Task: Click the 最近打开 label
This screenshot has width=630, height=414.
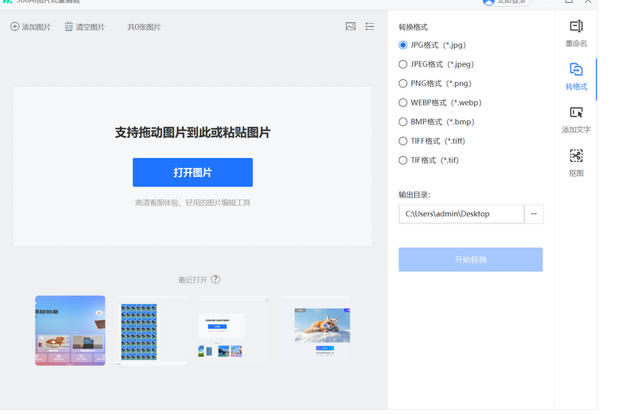Action: click(192, 279)
